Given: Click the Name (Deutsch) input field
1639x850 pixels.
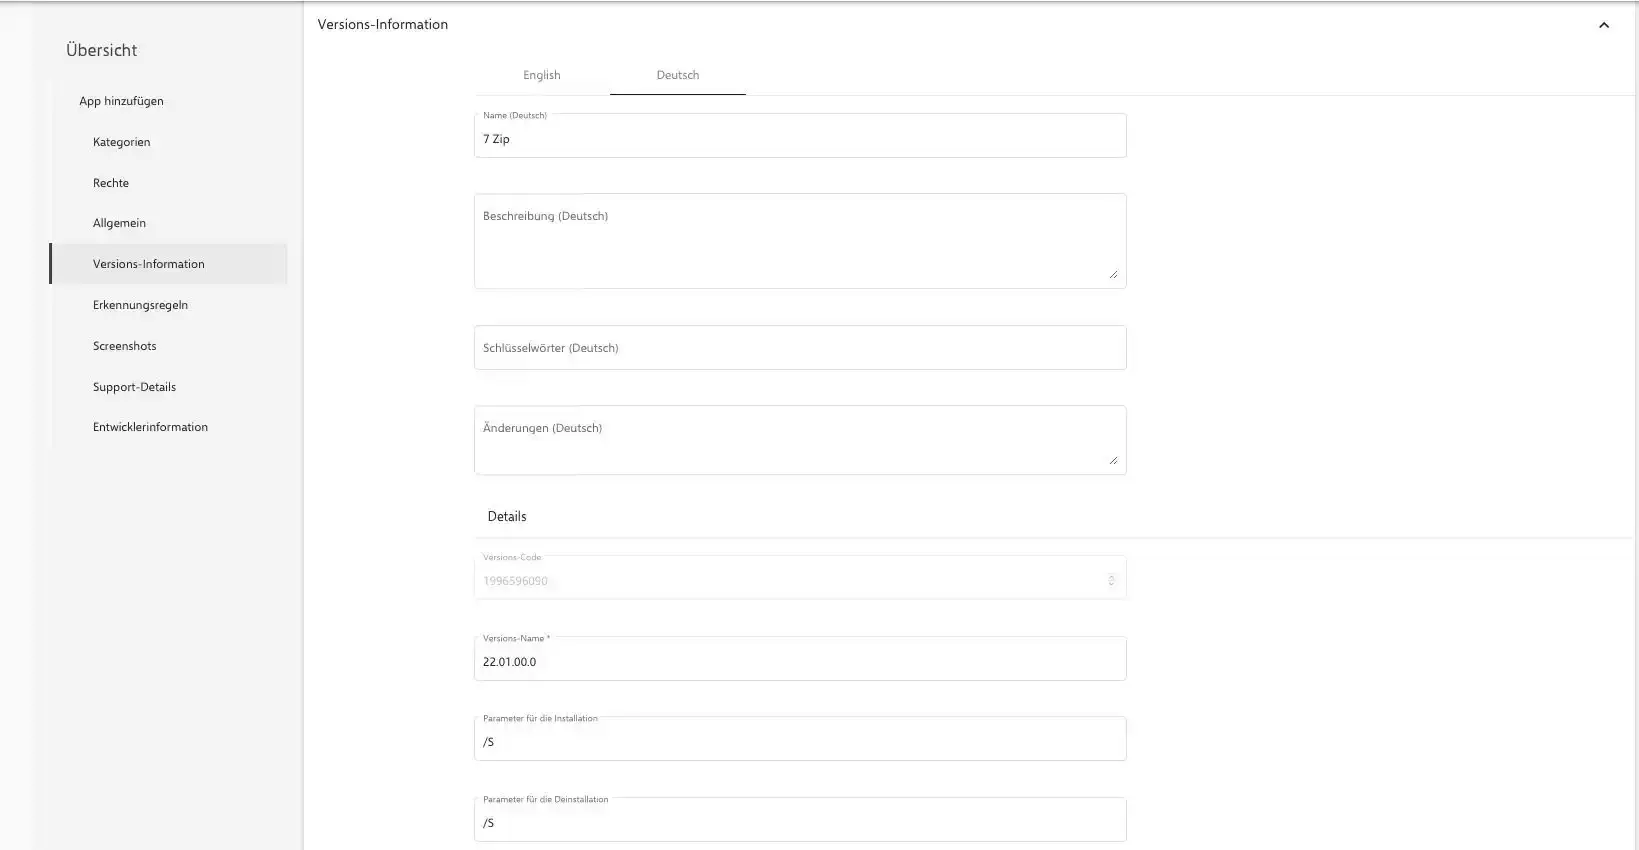Looking at the screenshot, I should tap(799, 138).
